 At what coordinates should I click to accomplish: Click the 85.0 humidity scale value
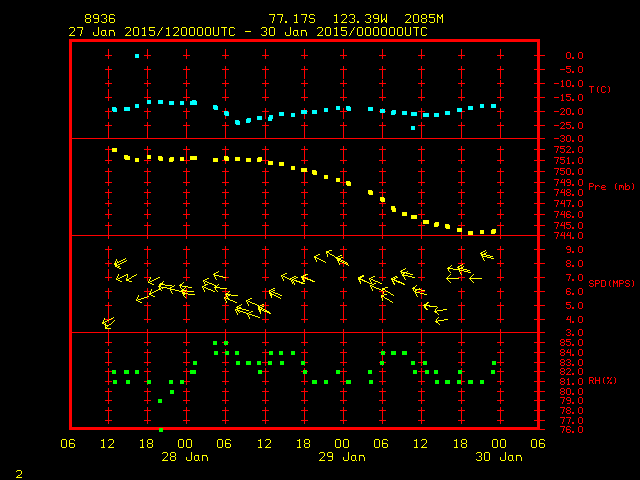[x=571, y=342]
